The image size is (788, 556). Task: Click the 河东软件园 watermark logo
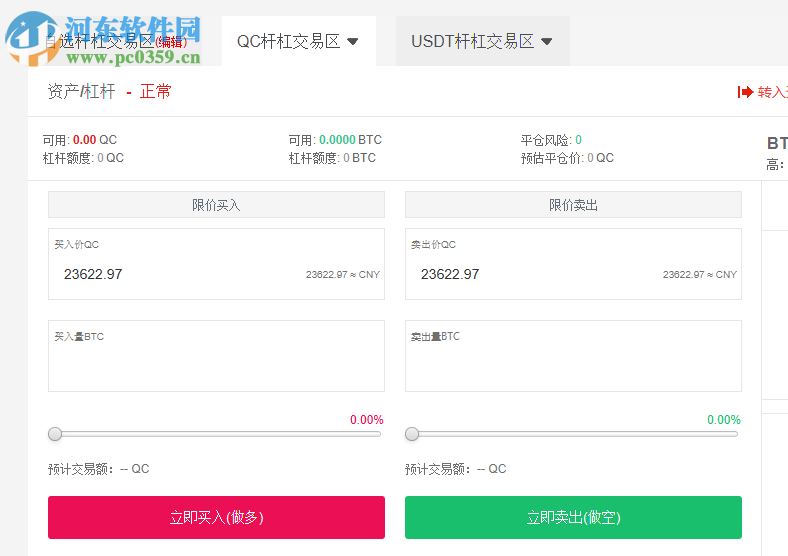click(105, 38)
